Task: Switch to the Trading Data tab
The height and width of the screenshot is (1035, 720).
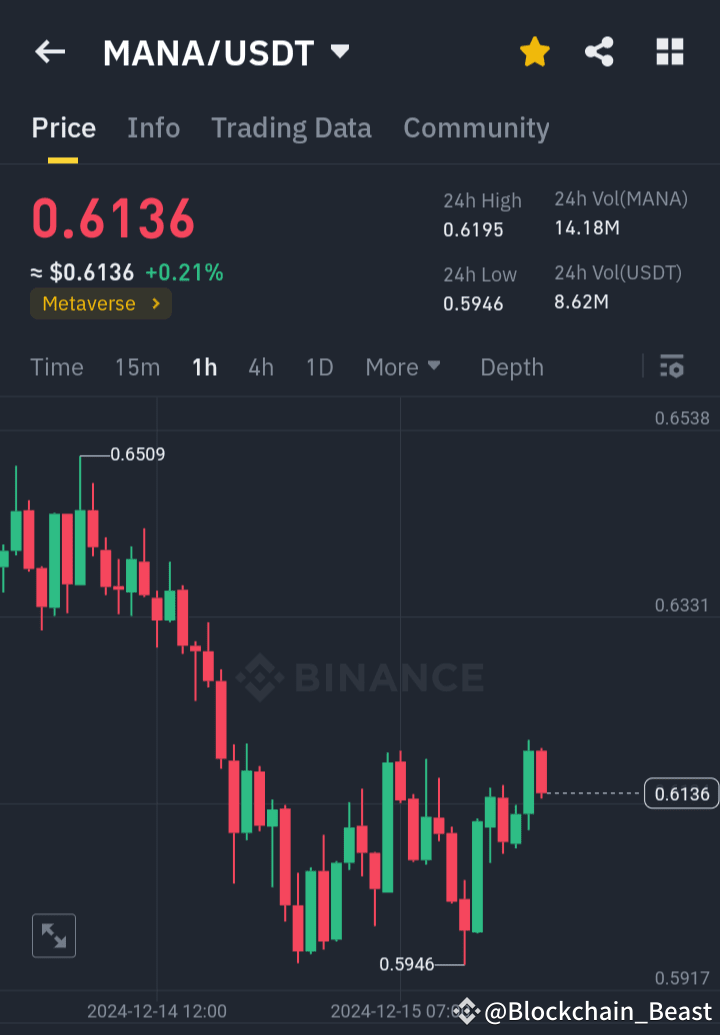Action: pos(291,128)
